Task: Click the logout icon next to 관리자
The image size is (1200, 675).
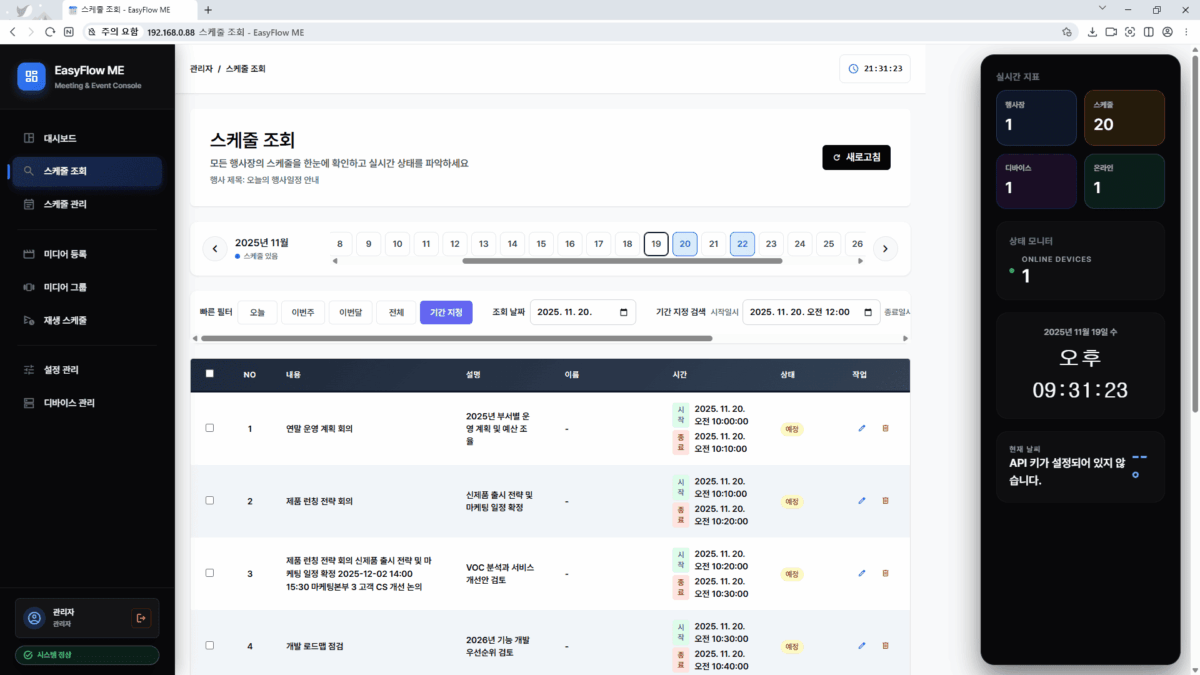Action: click(141, 618)
